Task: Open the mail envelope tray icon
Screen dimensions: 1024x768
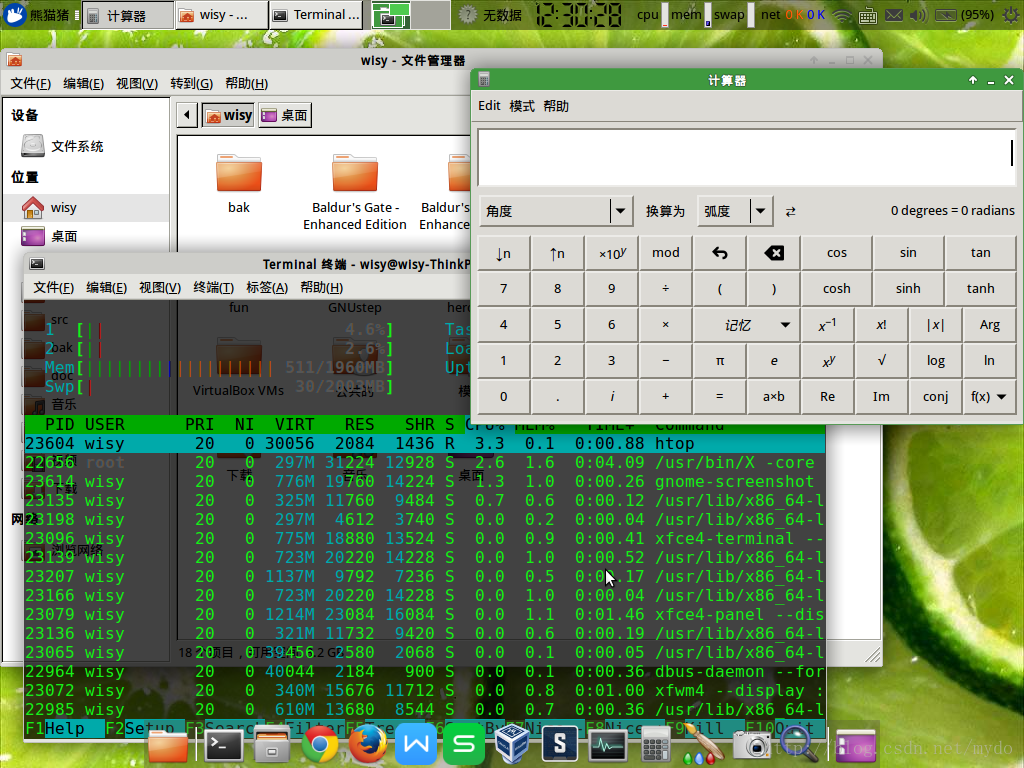Action: (x=893, y=15)
